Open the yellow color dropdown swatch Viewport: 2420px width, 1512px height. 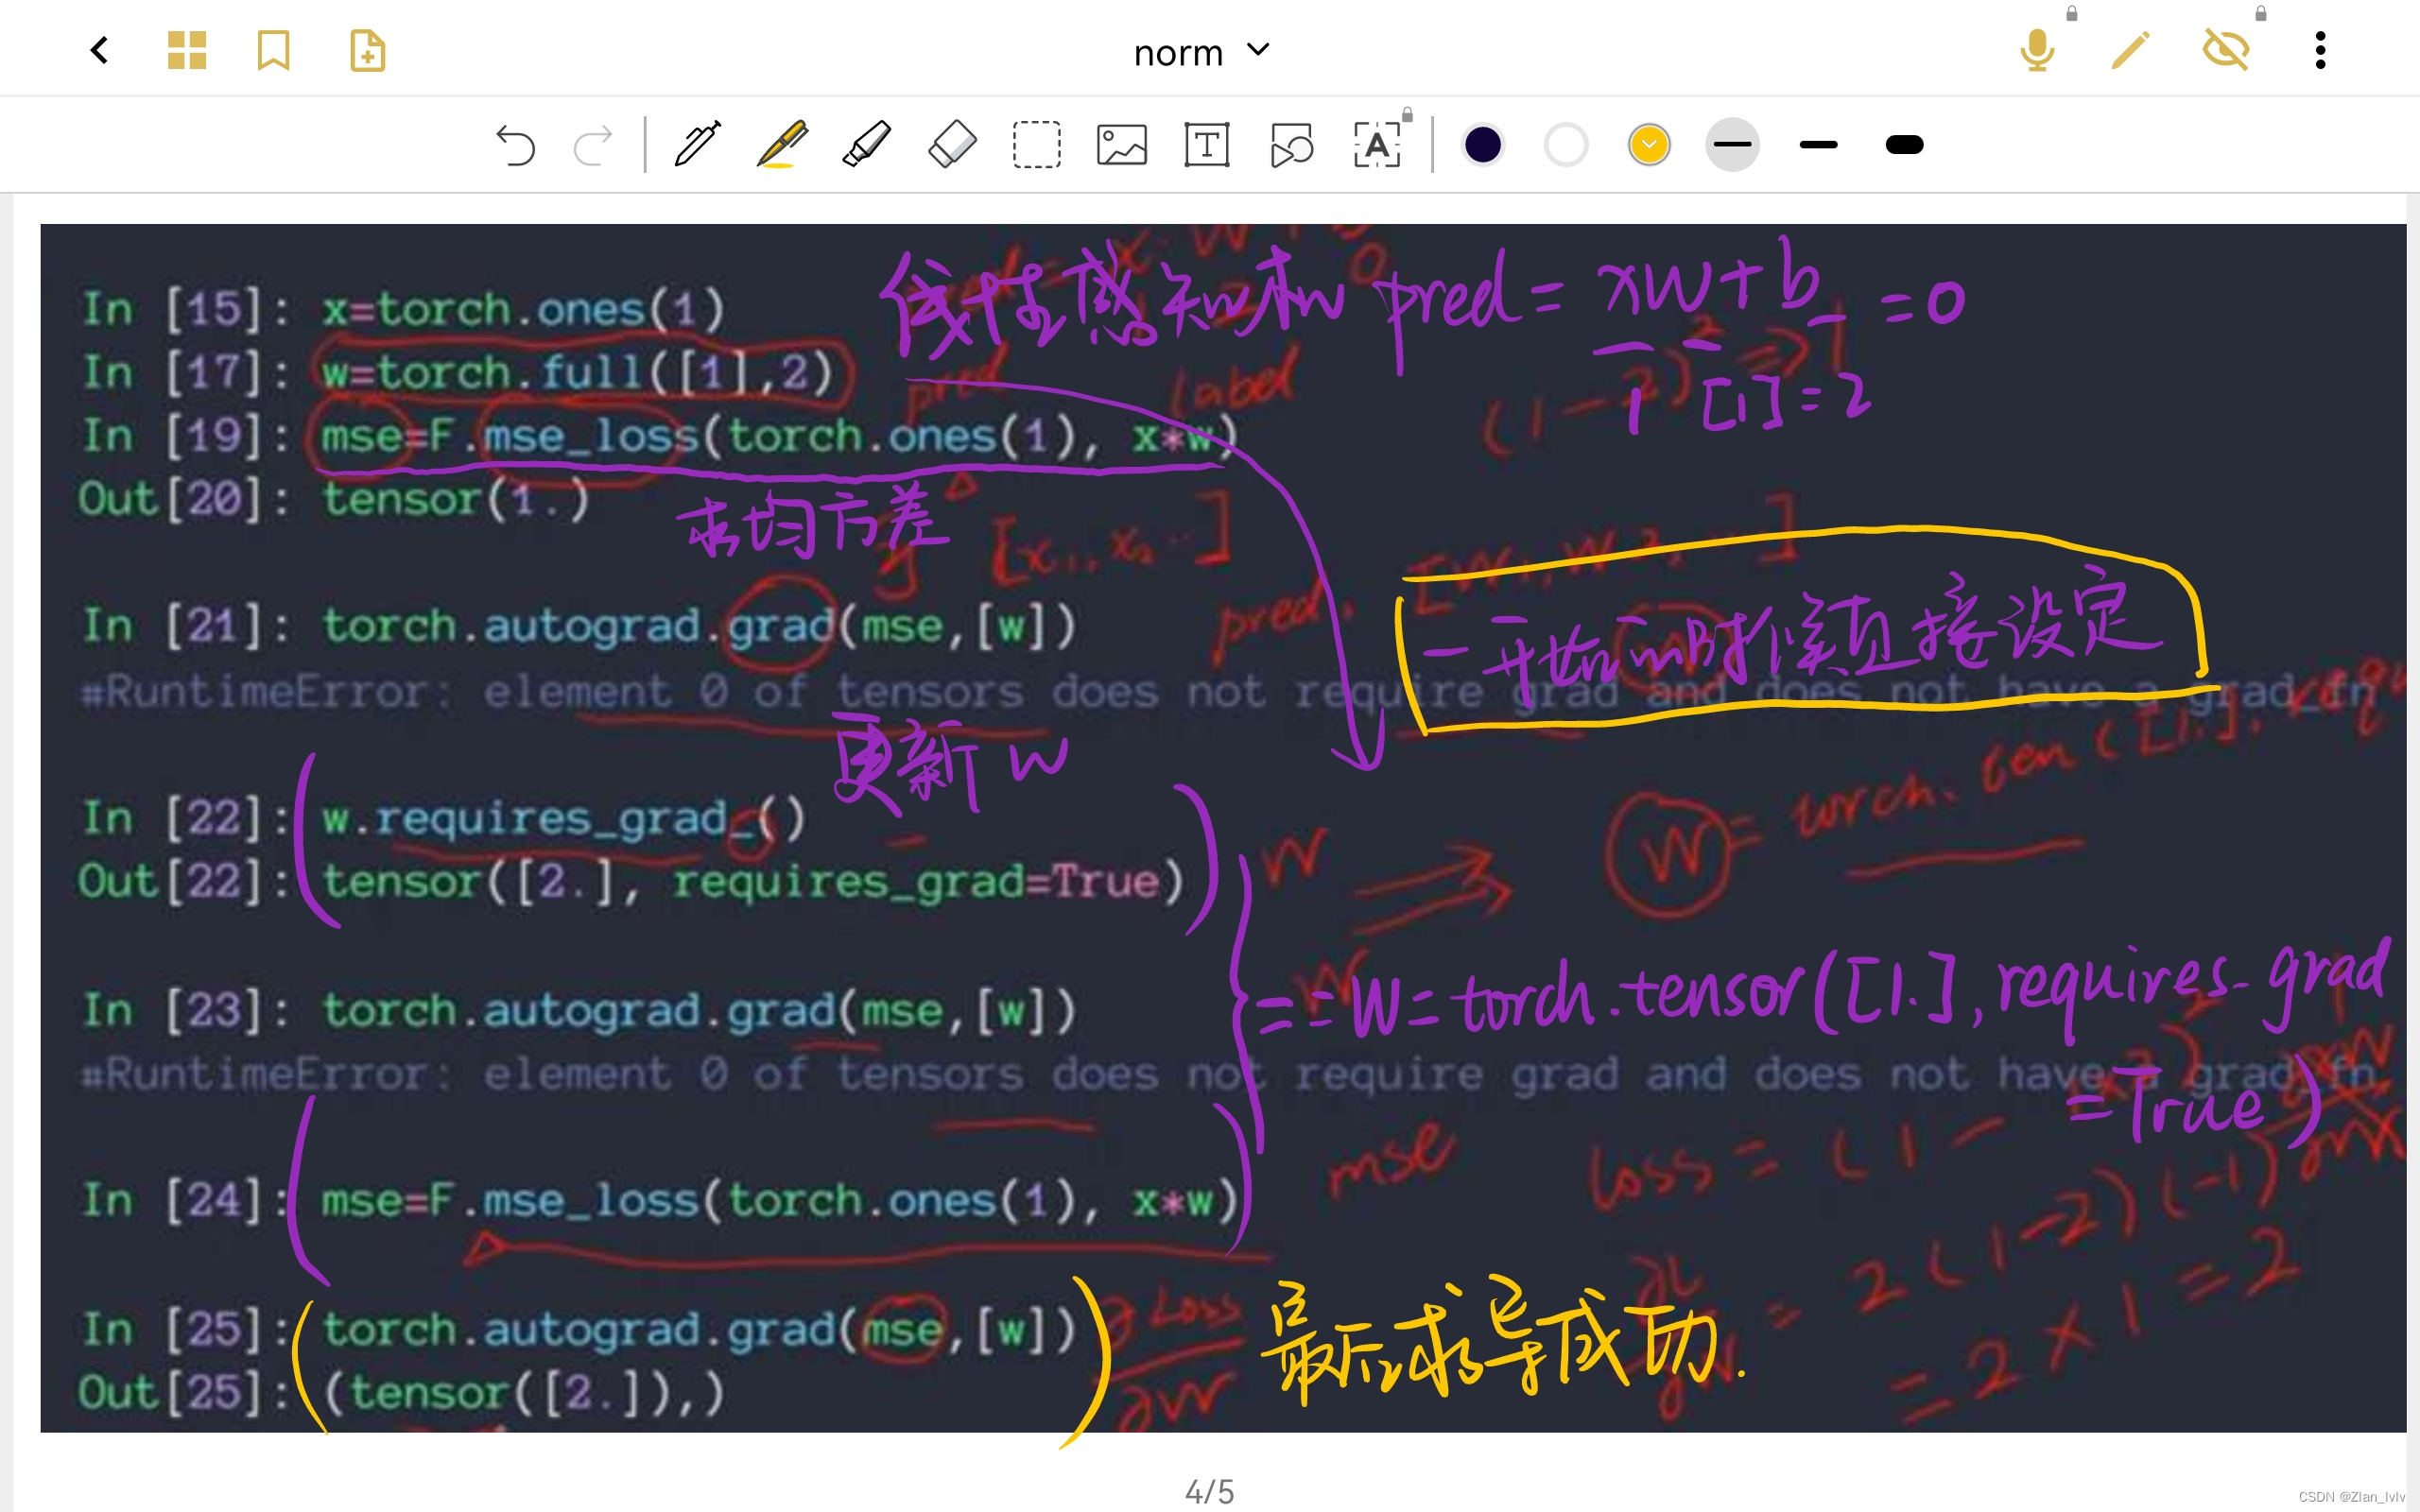pos(1649,145)
